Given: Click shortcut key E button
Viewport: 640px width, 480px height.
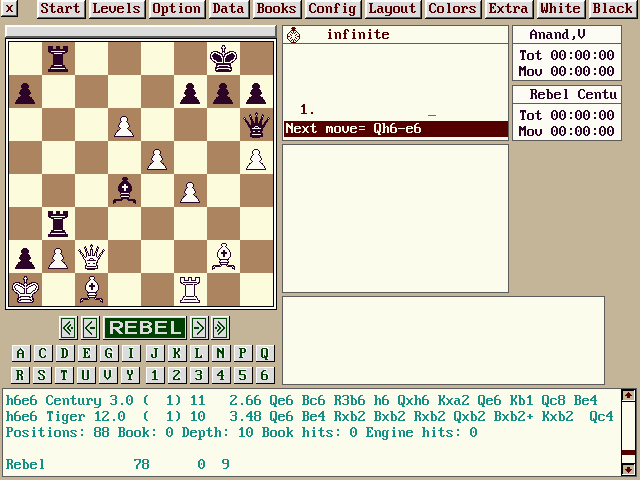Looking at the screenshot, I should 87,353.
